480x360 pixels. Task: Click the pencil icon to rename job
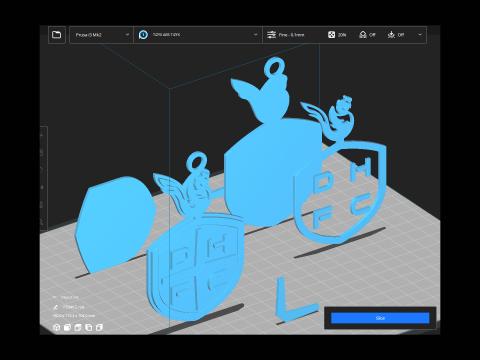(55, 307)
